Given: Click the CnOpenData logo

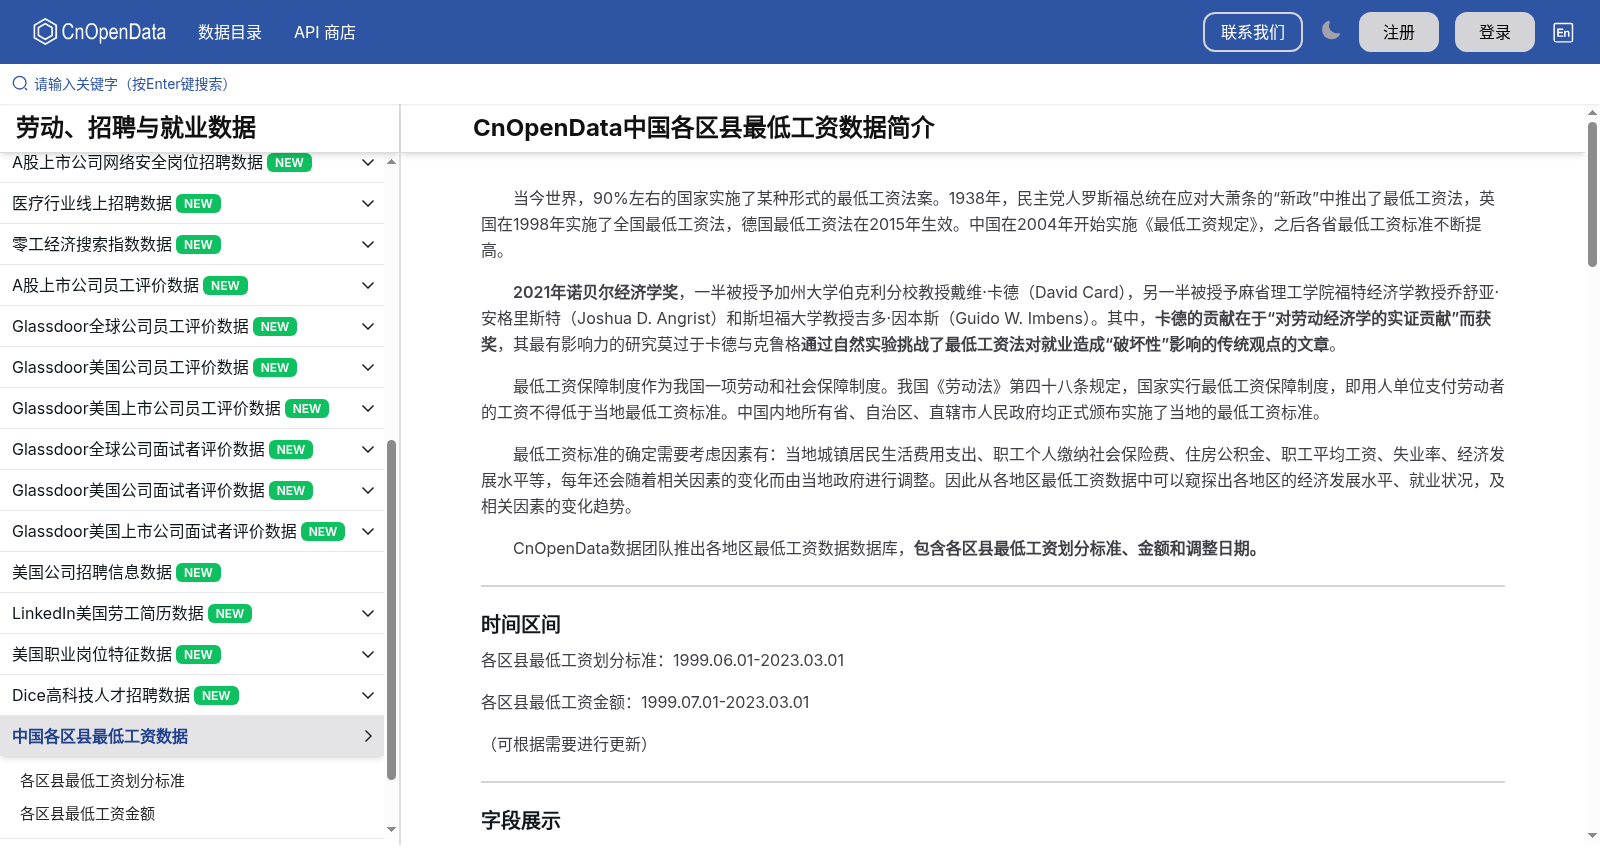Looking at the screenshot, I should tap(99, 32).
